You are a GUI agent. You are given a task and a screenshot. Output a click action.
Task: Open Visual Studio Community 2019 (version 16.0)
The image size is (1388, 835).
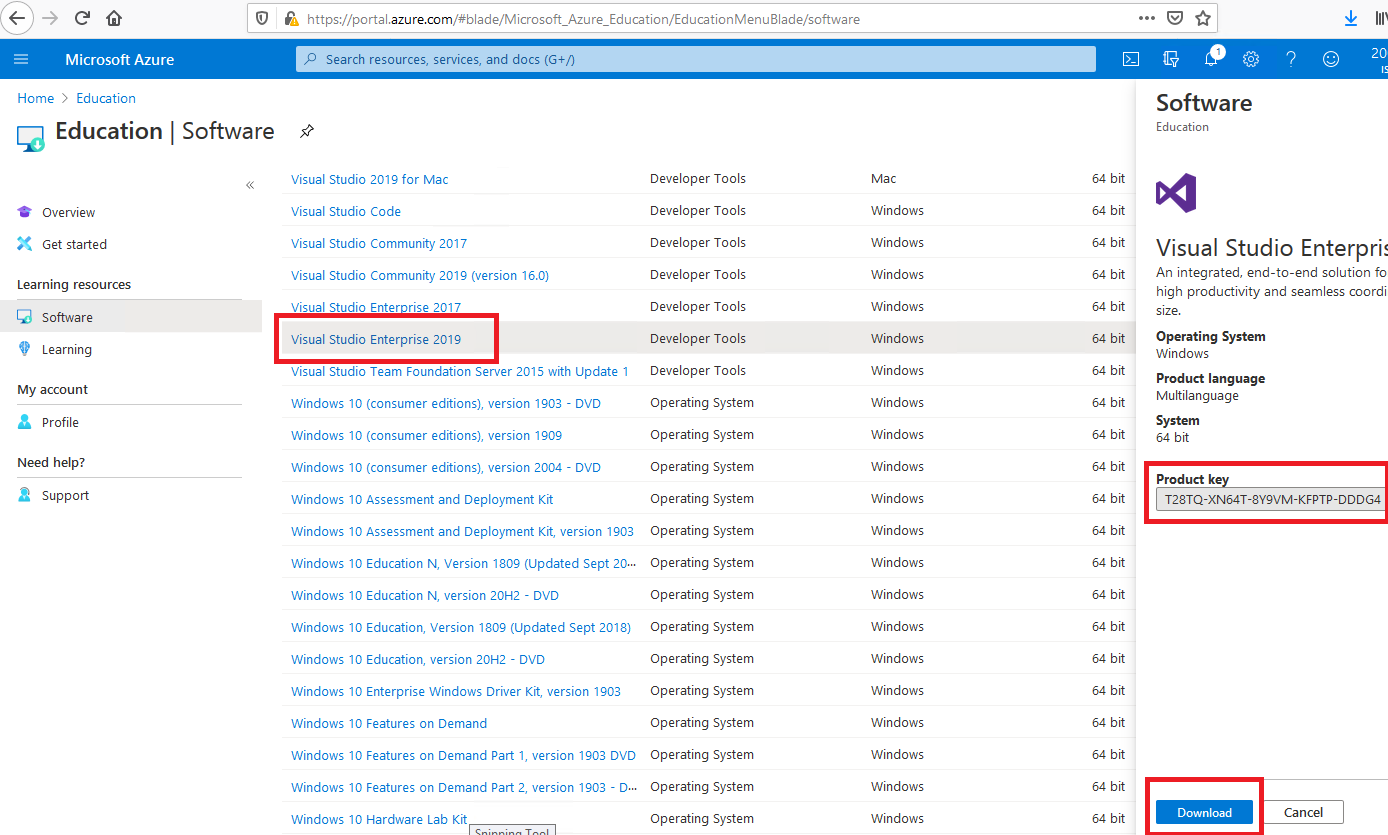click(x=420, y=275)
